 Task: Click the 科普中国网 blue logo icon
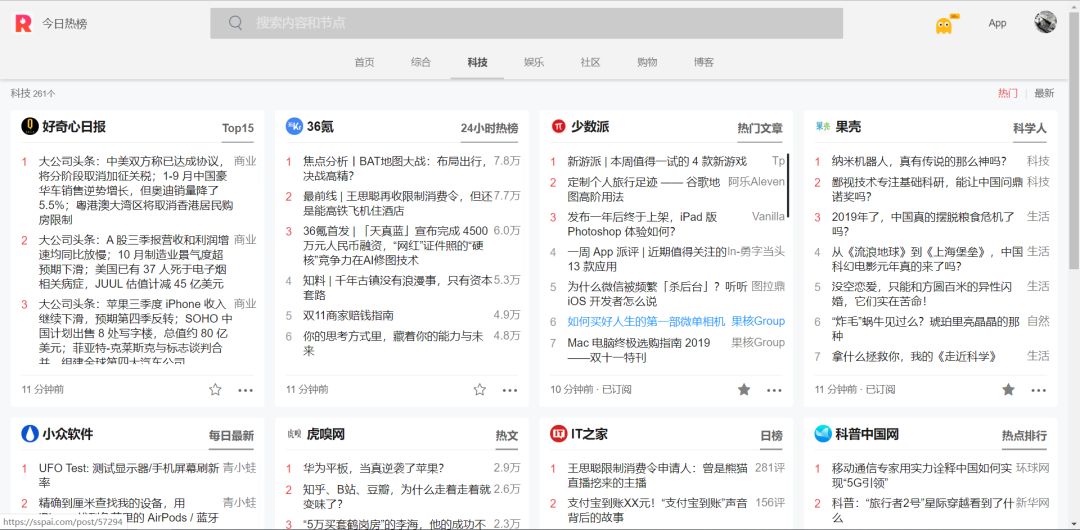point(823,434)
